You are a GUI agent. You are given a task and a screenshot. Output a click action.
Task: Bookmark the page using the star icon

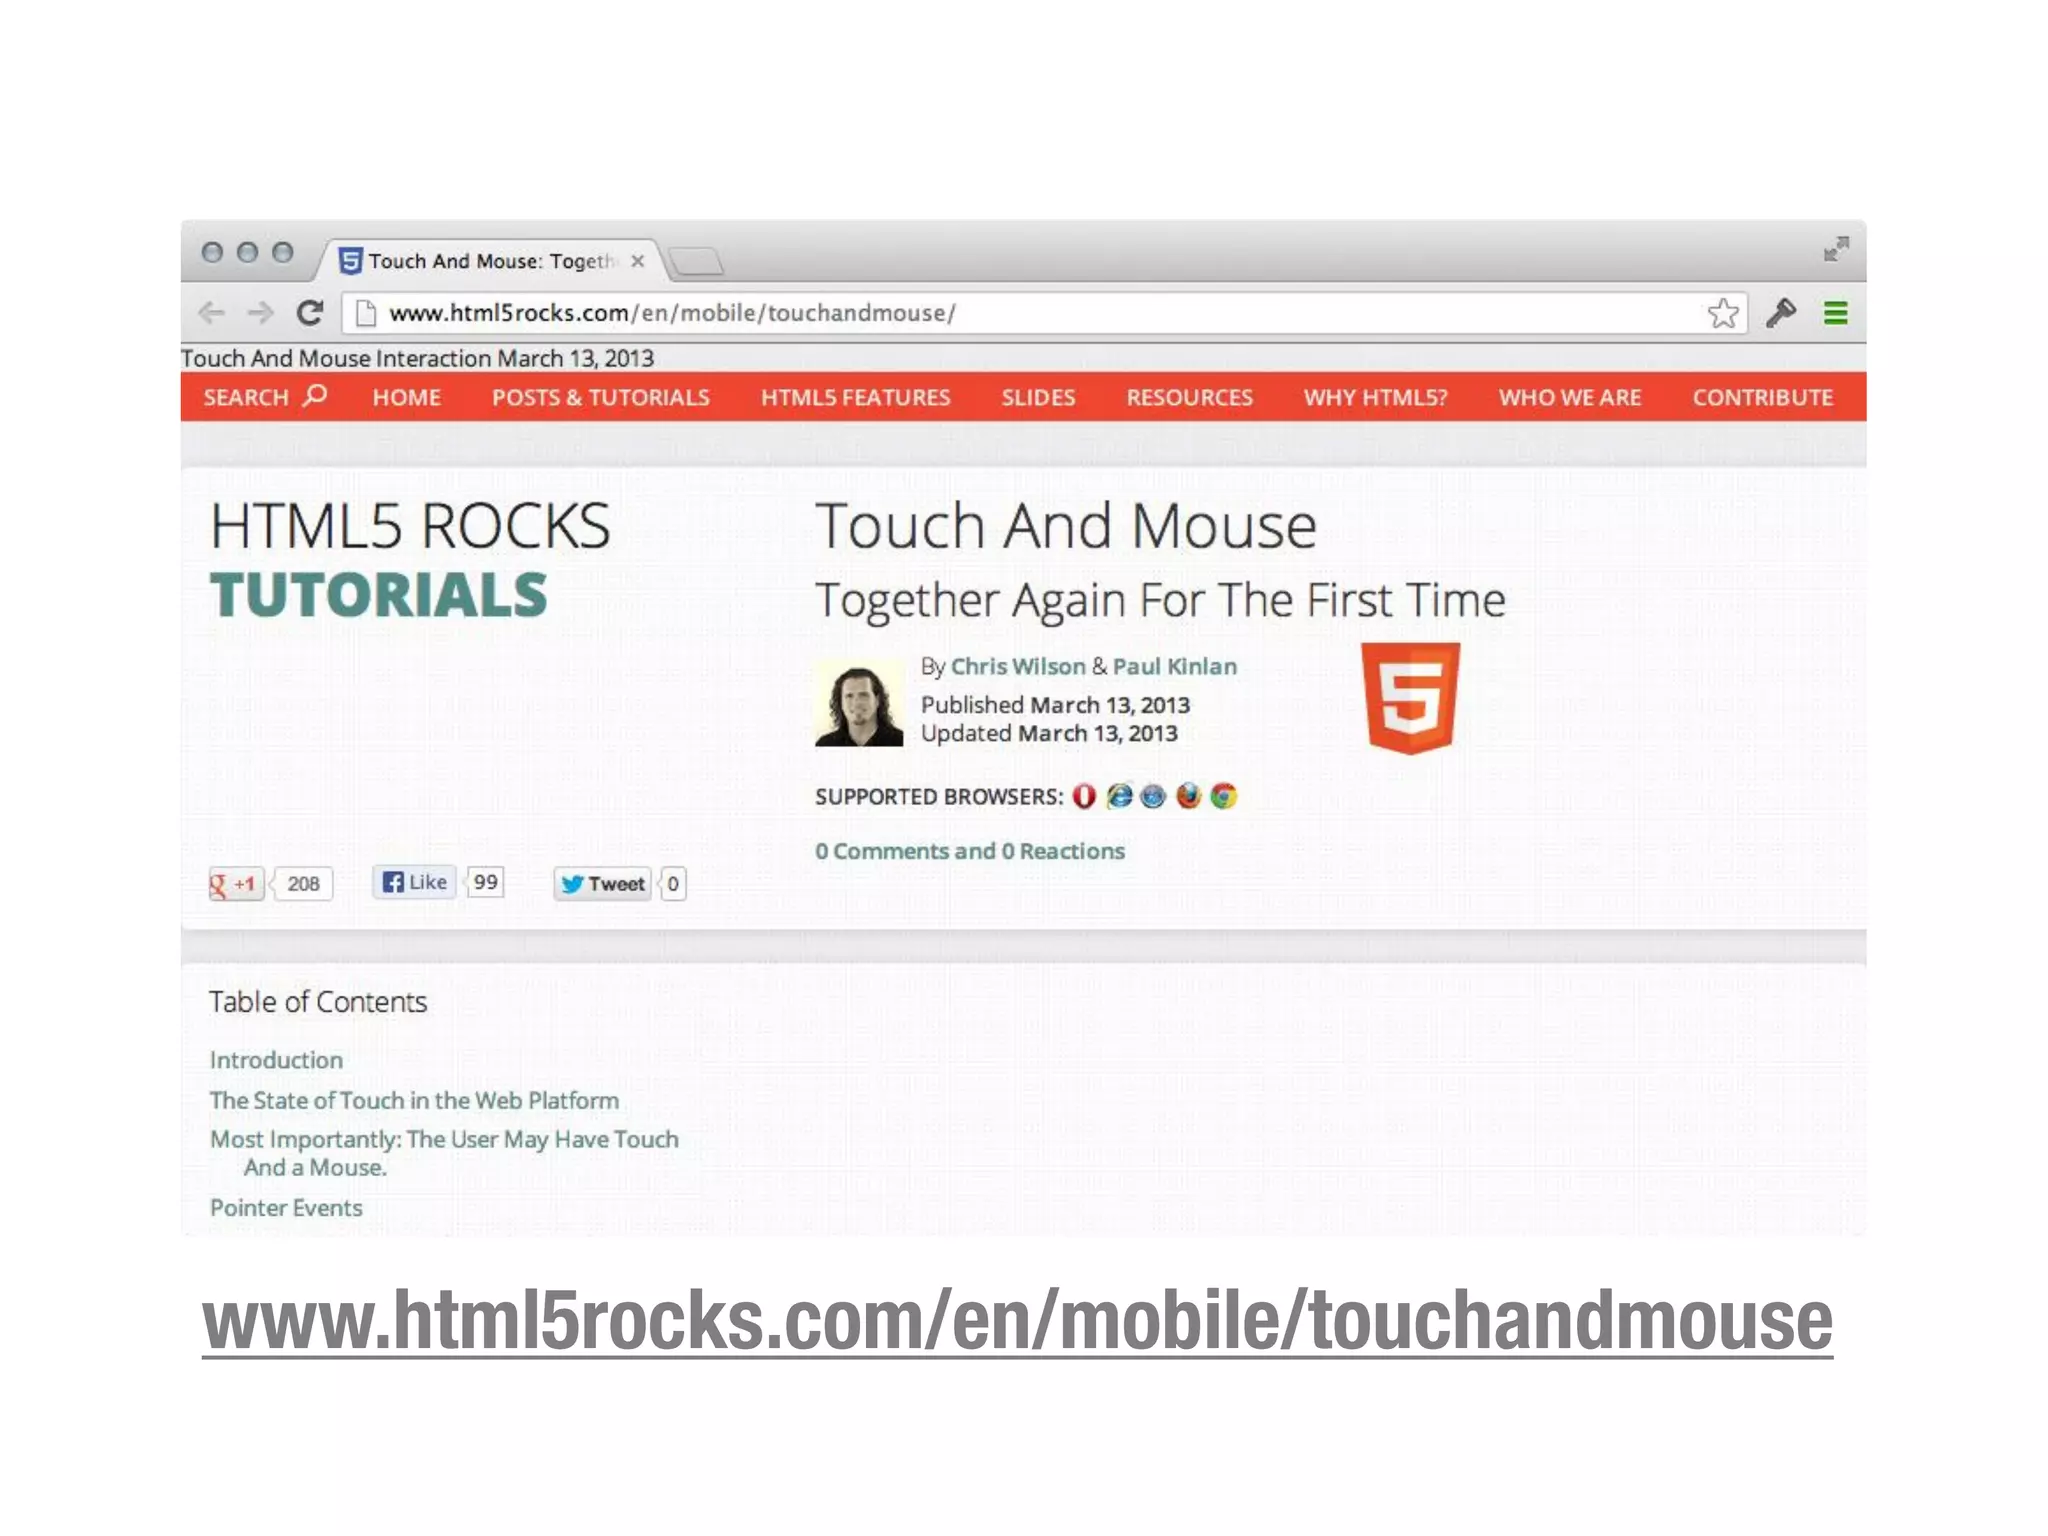tap(1723, 313)
